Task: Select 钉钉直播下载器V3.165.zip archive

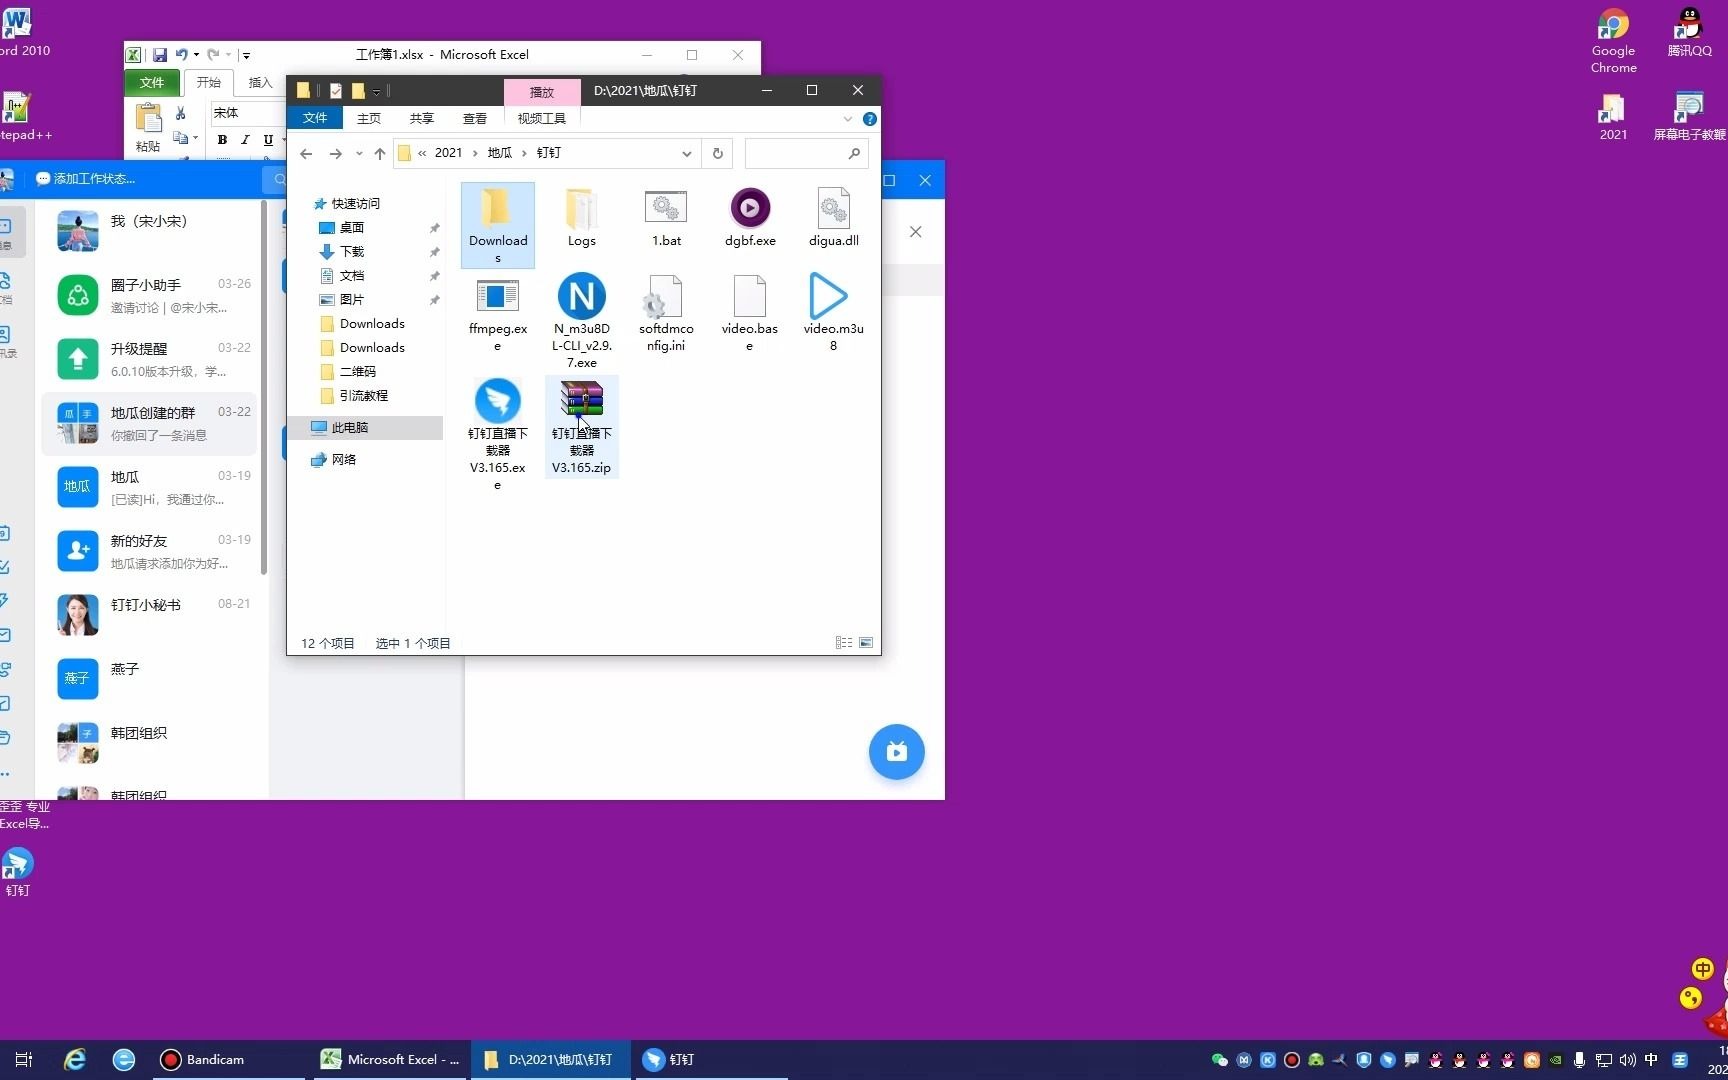Action: pyautogui.click(x=581, y=427)
